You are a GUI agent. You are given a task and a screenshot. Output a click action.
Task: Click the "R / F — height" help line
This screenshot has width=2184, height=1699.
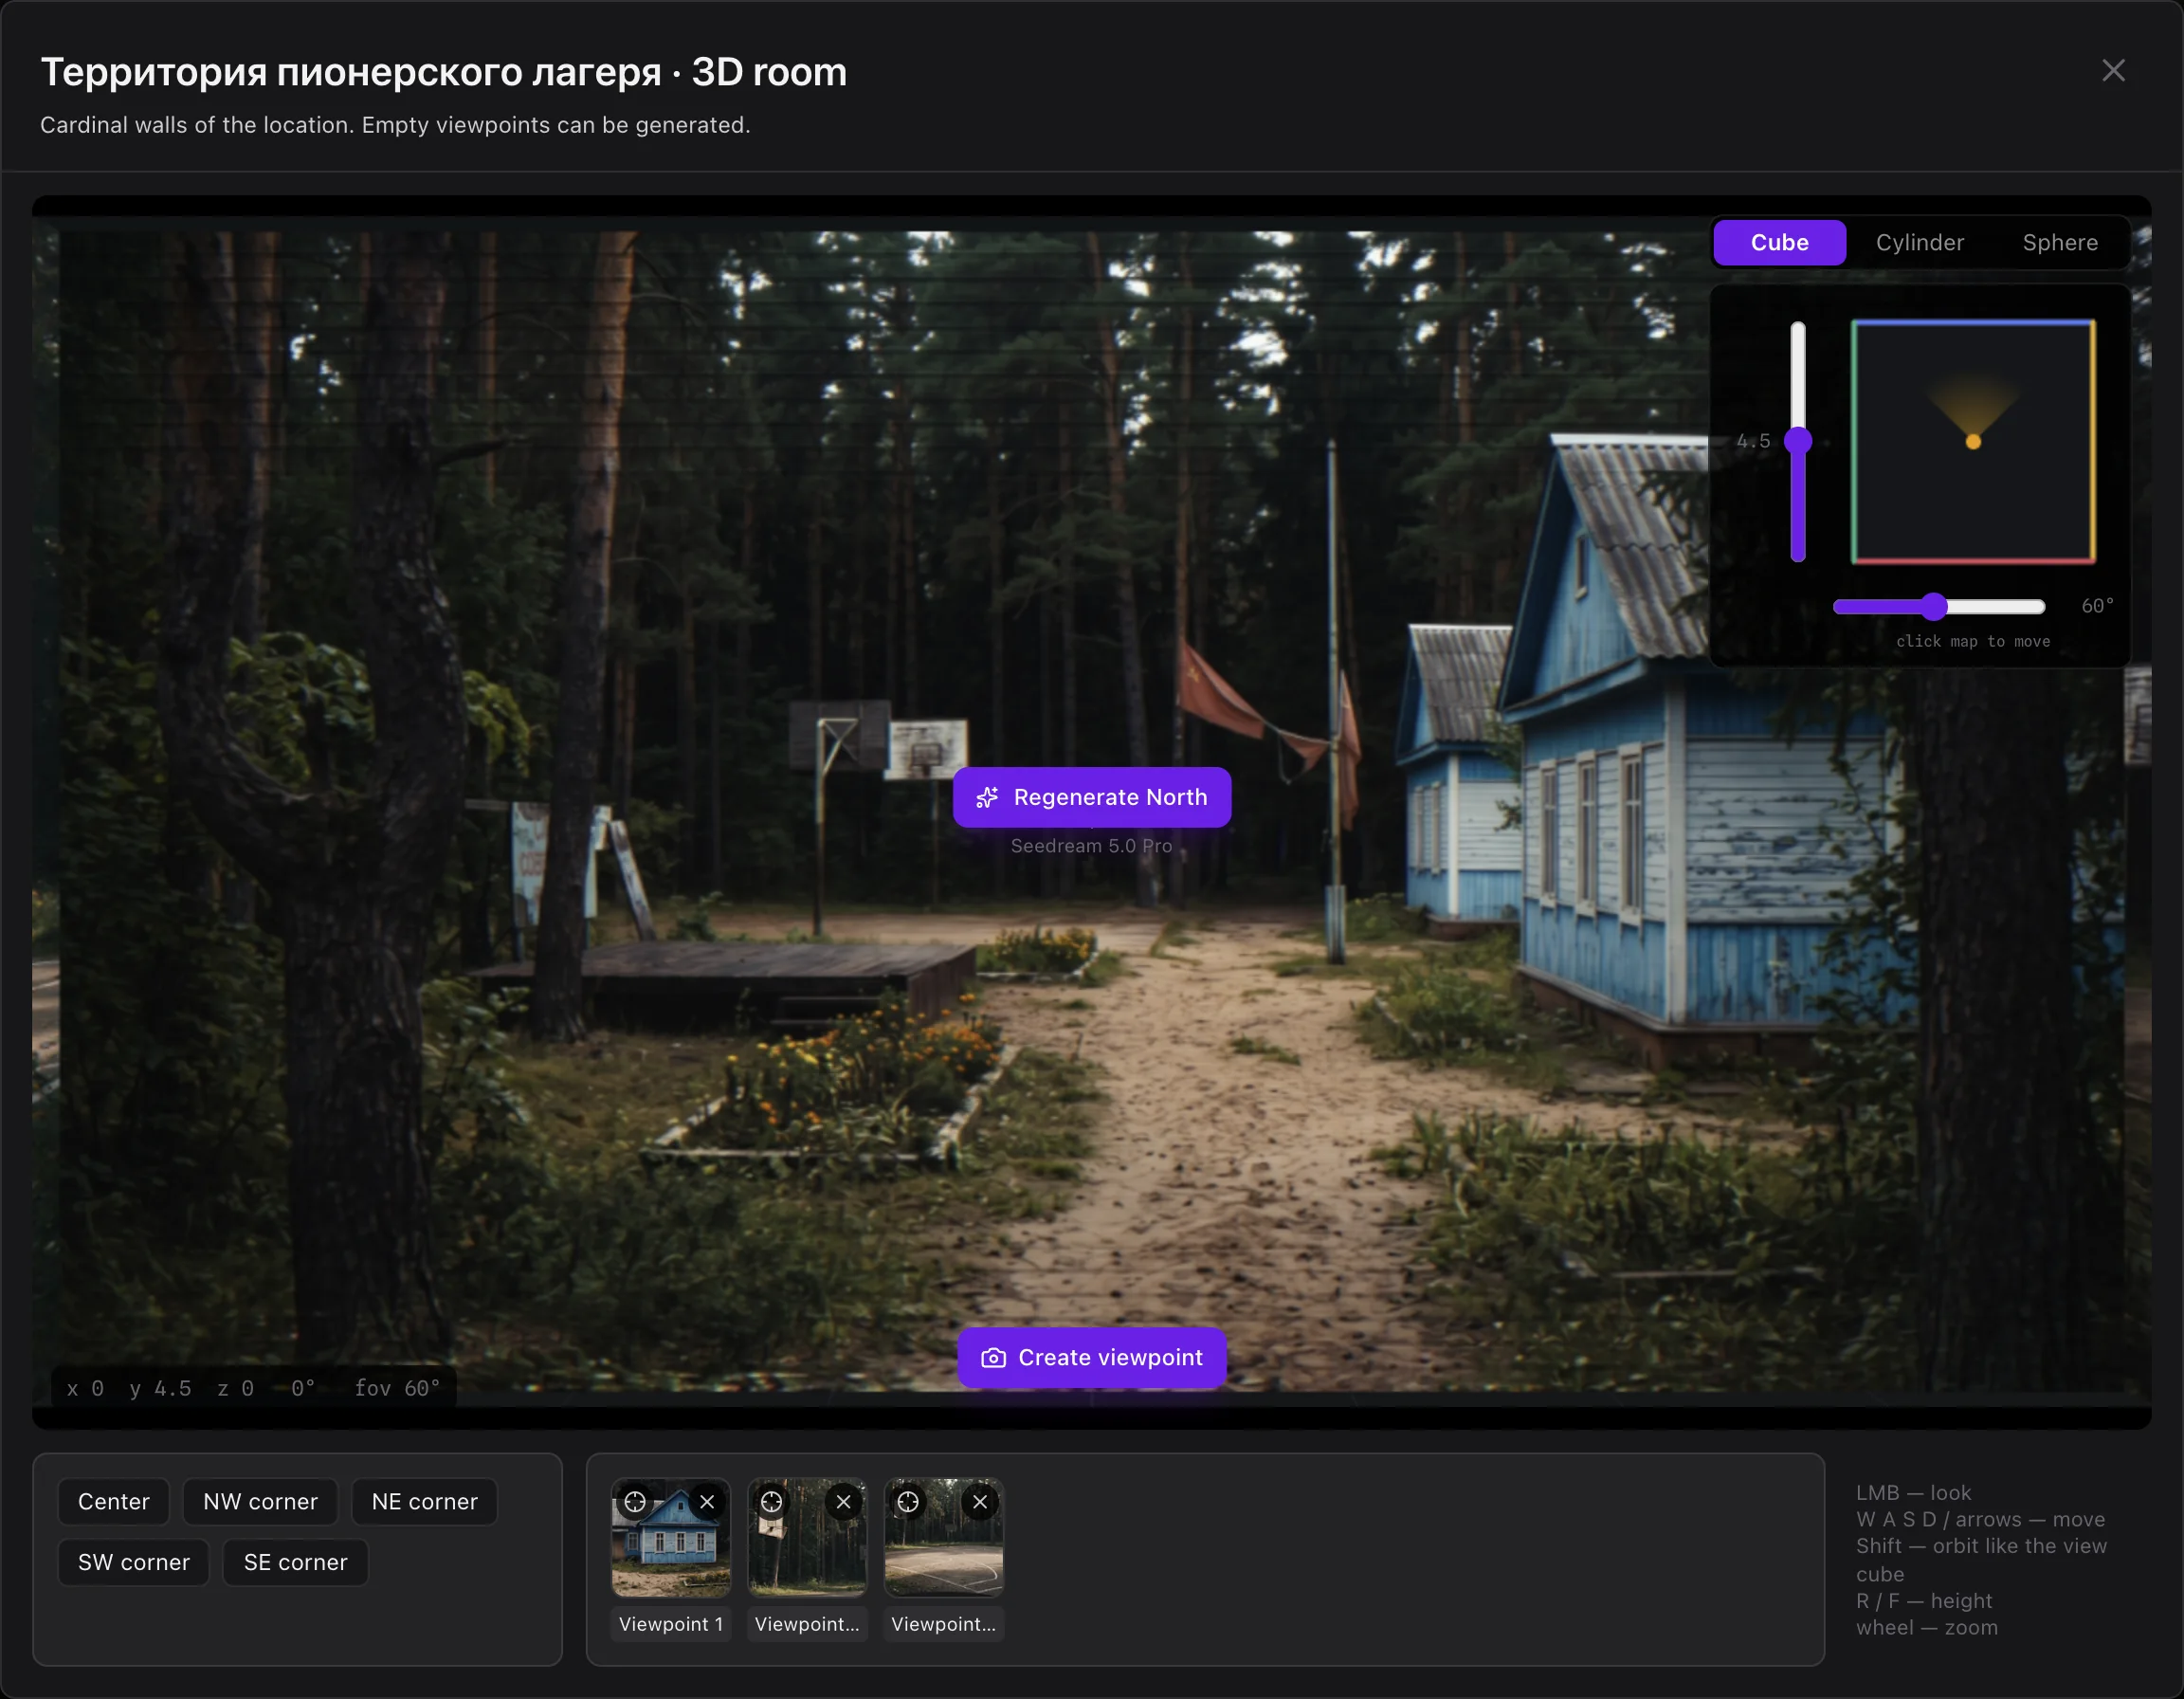[x=1924, y=1600]
